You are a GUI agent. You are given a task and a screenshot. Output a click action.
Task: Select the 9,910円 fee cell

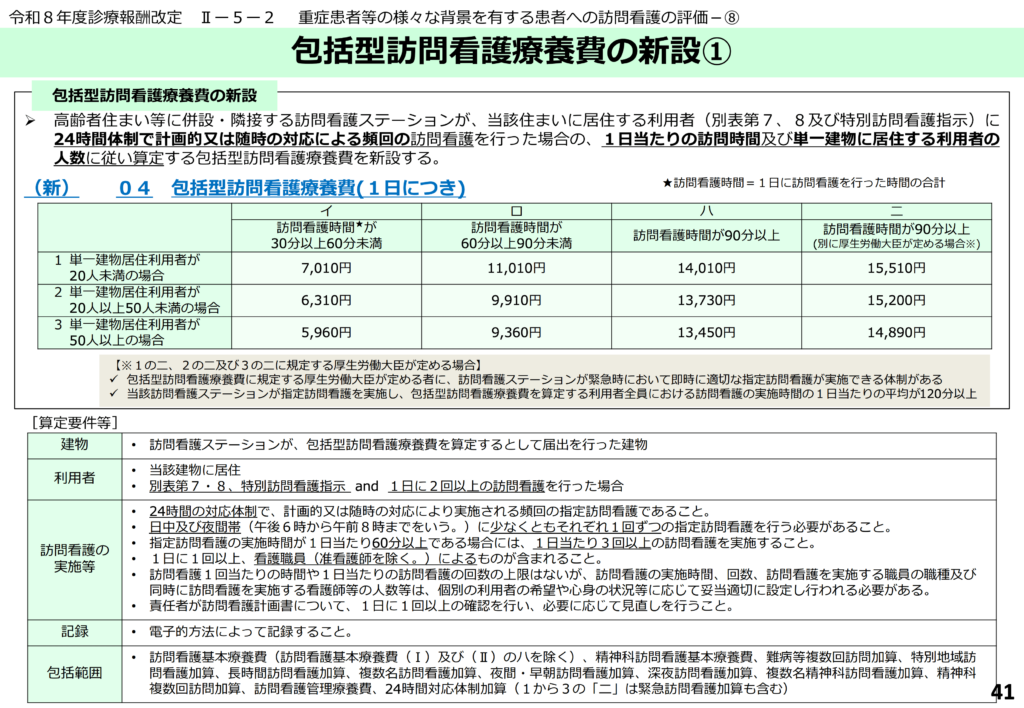click(x=516, y=300)
